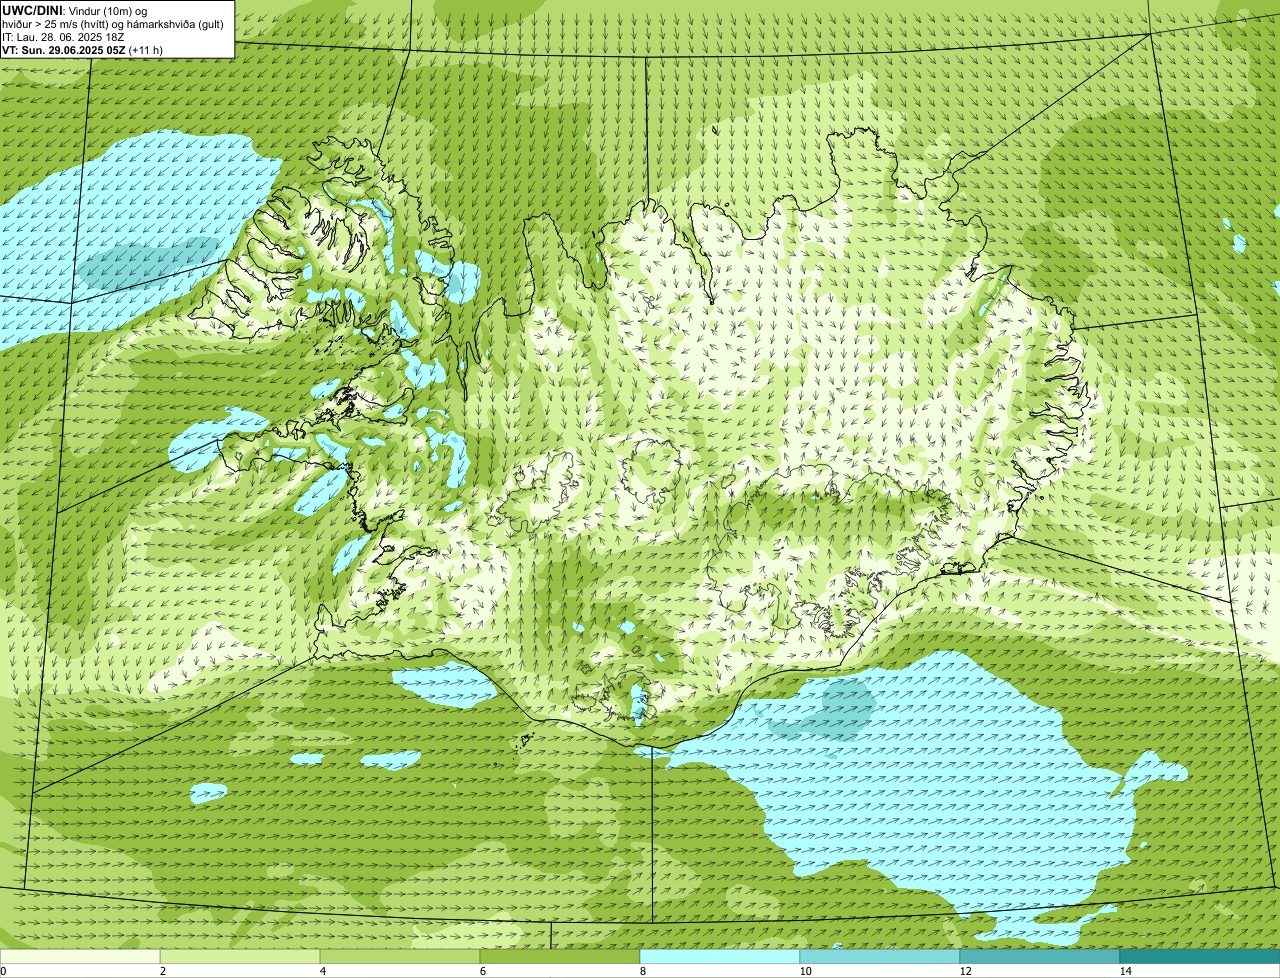The height and width of the screenshot is (978, 1280).
Task: Click the scale label "0"
Action: coord(3,971)
